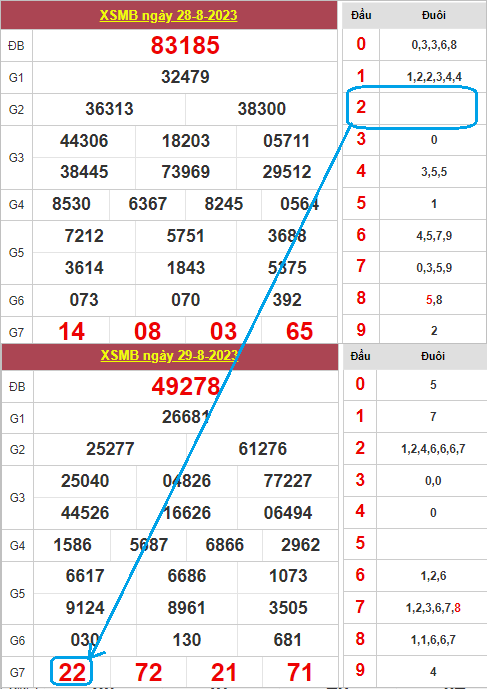Select special prize number 83185
Screen dimensions: 487x689
[185, 45]
